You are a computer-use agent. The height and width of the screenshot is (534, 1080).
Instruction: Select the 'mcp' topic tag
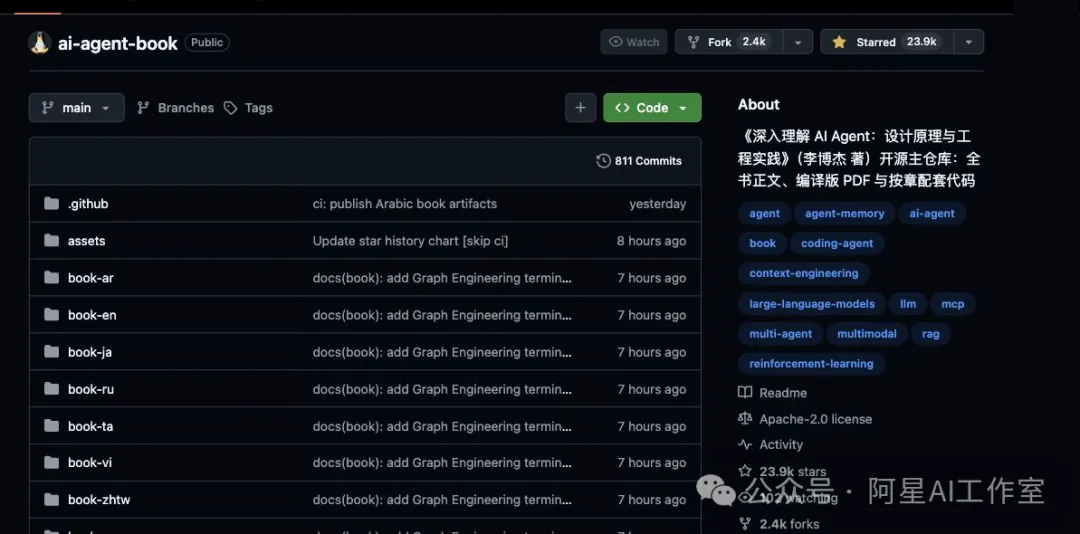click(x=953, y=304)
